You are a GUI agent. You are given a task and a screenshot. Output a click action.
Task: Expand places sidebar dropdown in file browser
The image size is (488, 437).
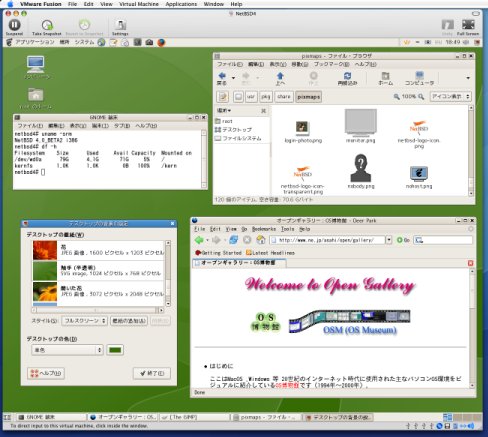pyautogui.click(x=224, y=110)
